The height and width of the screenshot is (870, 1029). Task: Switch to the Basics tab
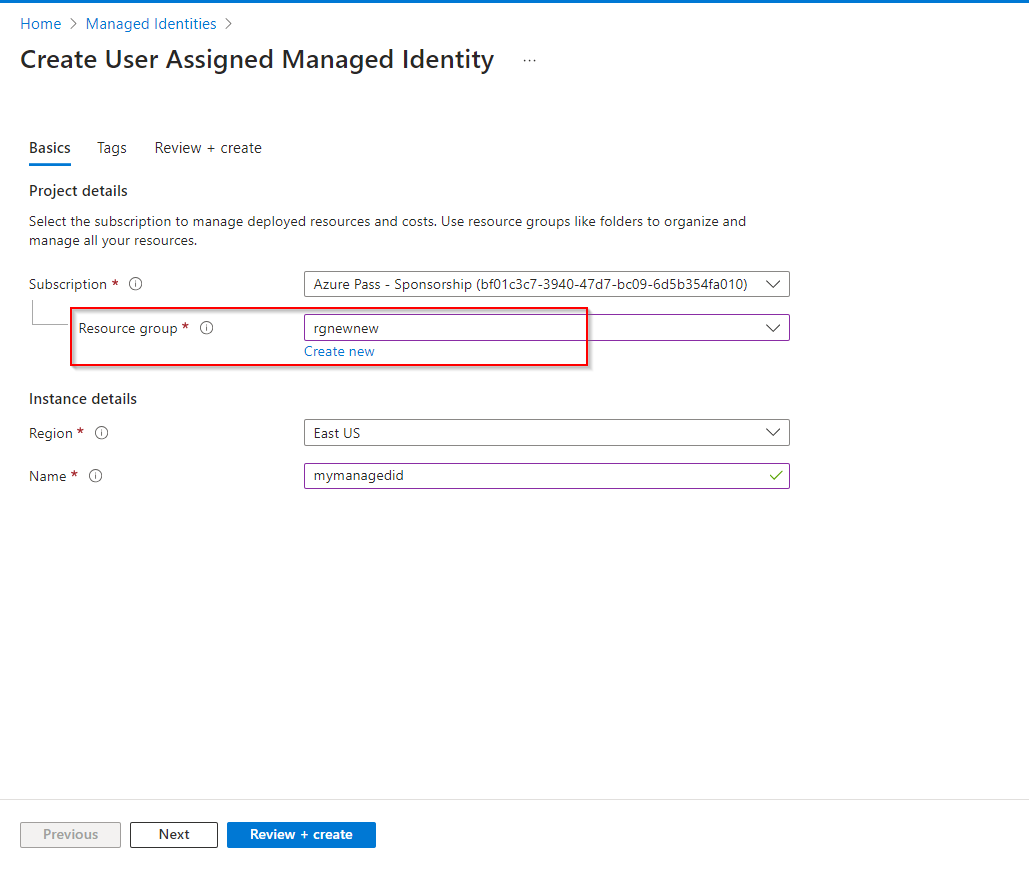50,148
